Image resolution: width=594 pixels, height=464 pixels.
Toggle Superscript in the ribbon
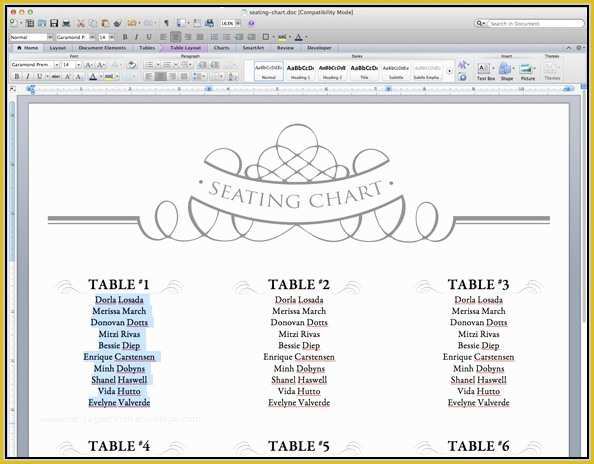(x=67, y=77)
